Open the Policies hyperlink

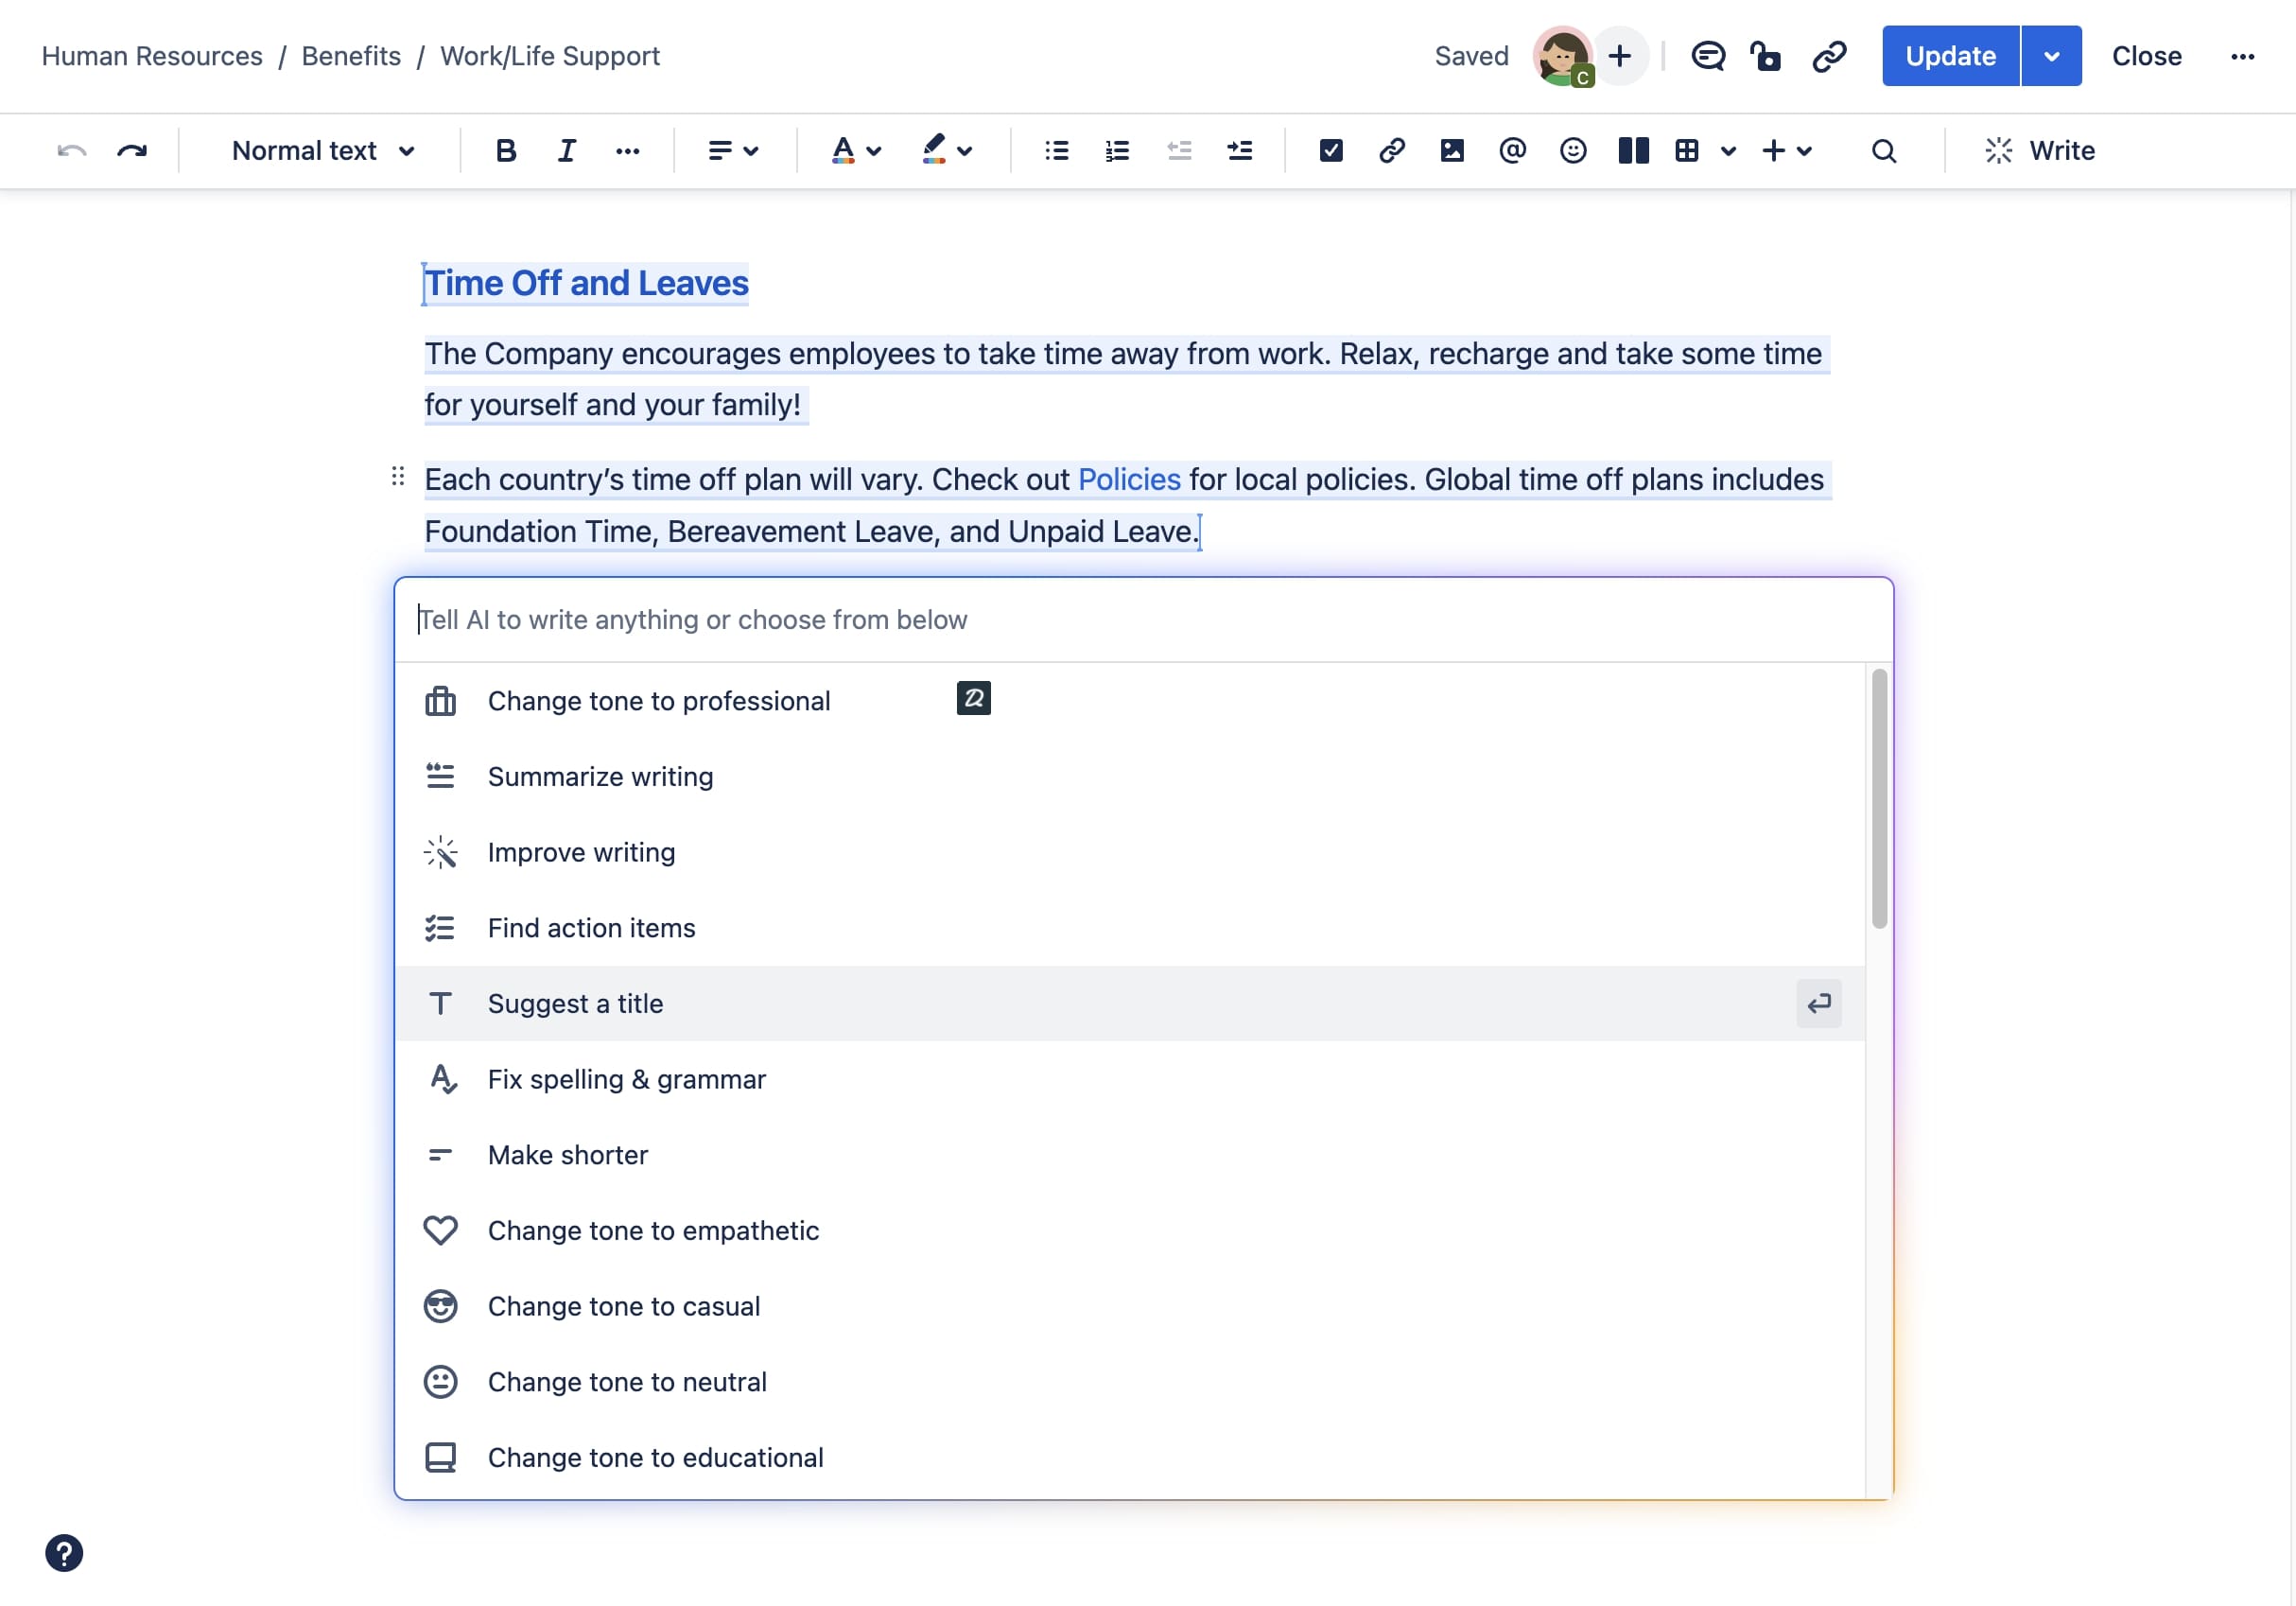click(x=1129, y=480)
